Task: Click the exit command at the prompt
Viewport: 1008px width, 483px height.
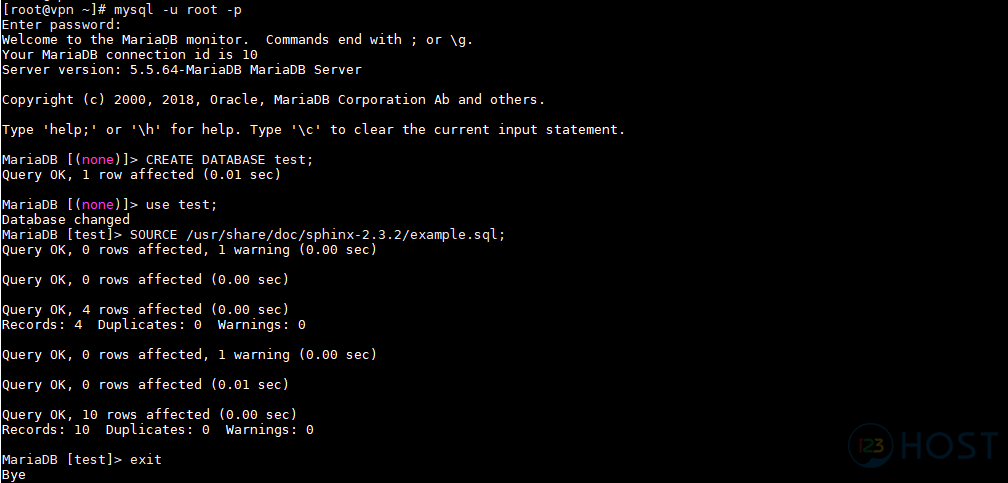Action: coord(146,460)
